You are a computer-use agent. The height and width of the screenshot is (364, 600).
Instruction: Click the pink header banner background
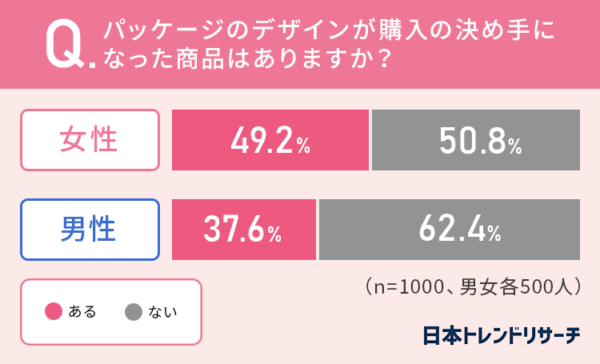tap(300, 44)
